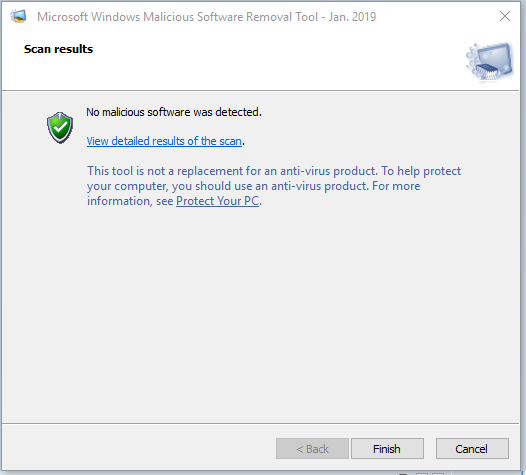The height and width of the screenshot is (475, 526).
Task: Click the period after the scan results link
Action: pyautogui.click(x=244, y=144)
